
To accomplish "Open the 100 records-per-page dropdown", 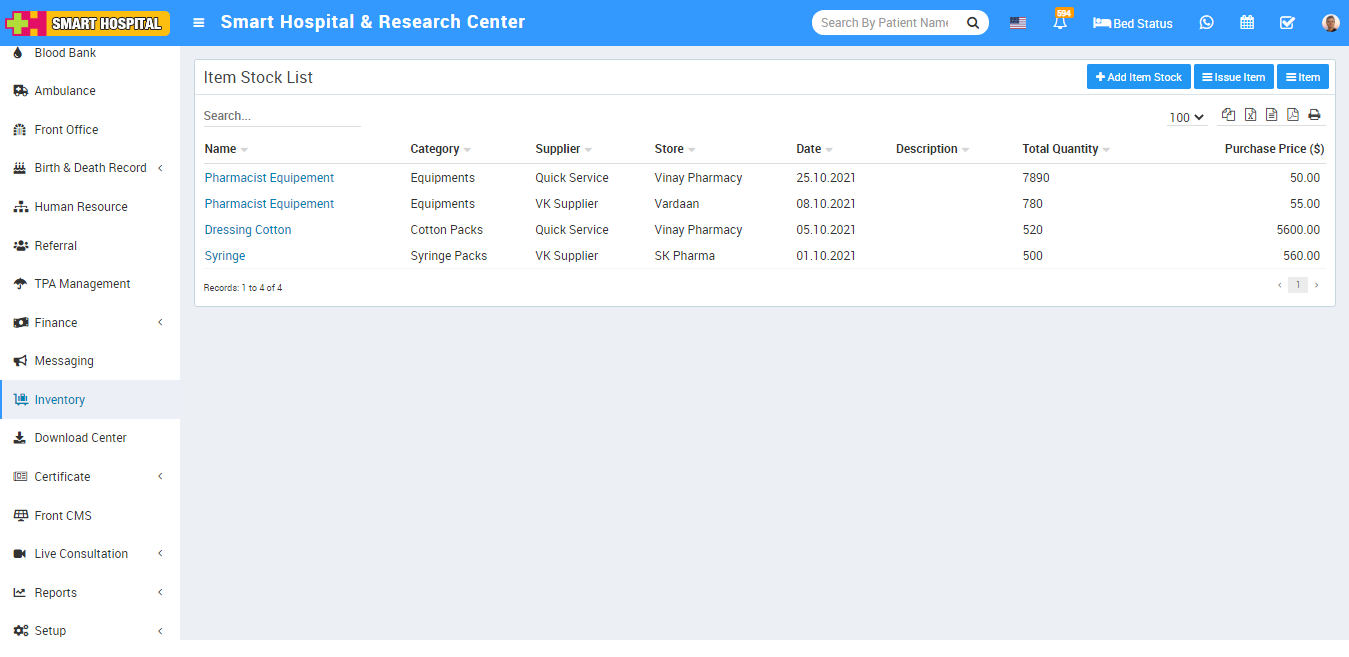I will click(1186, 117).
